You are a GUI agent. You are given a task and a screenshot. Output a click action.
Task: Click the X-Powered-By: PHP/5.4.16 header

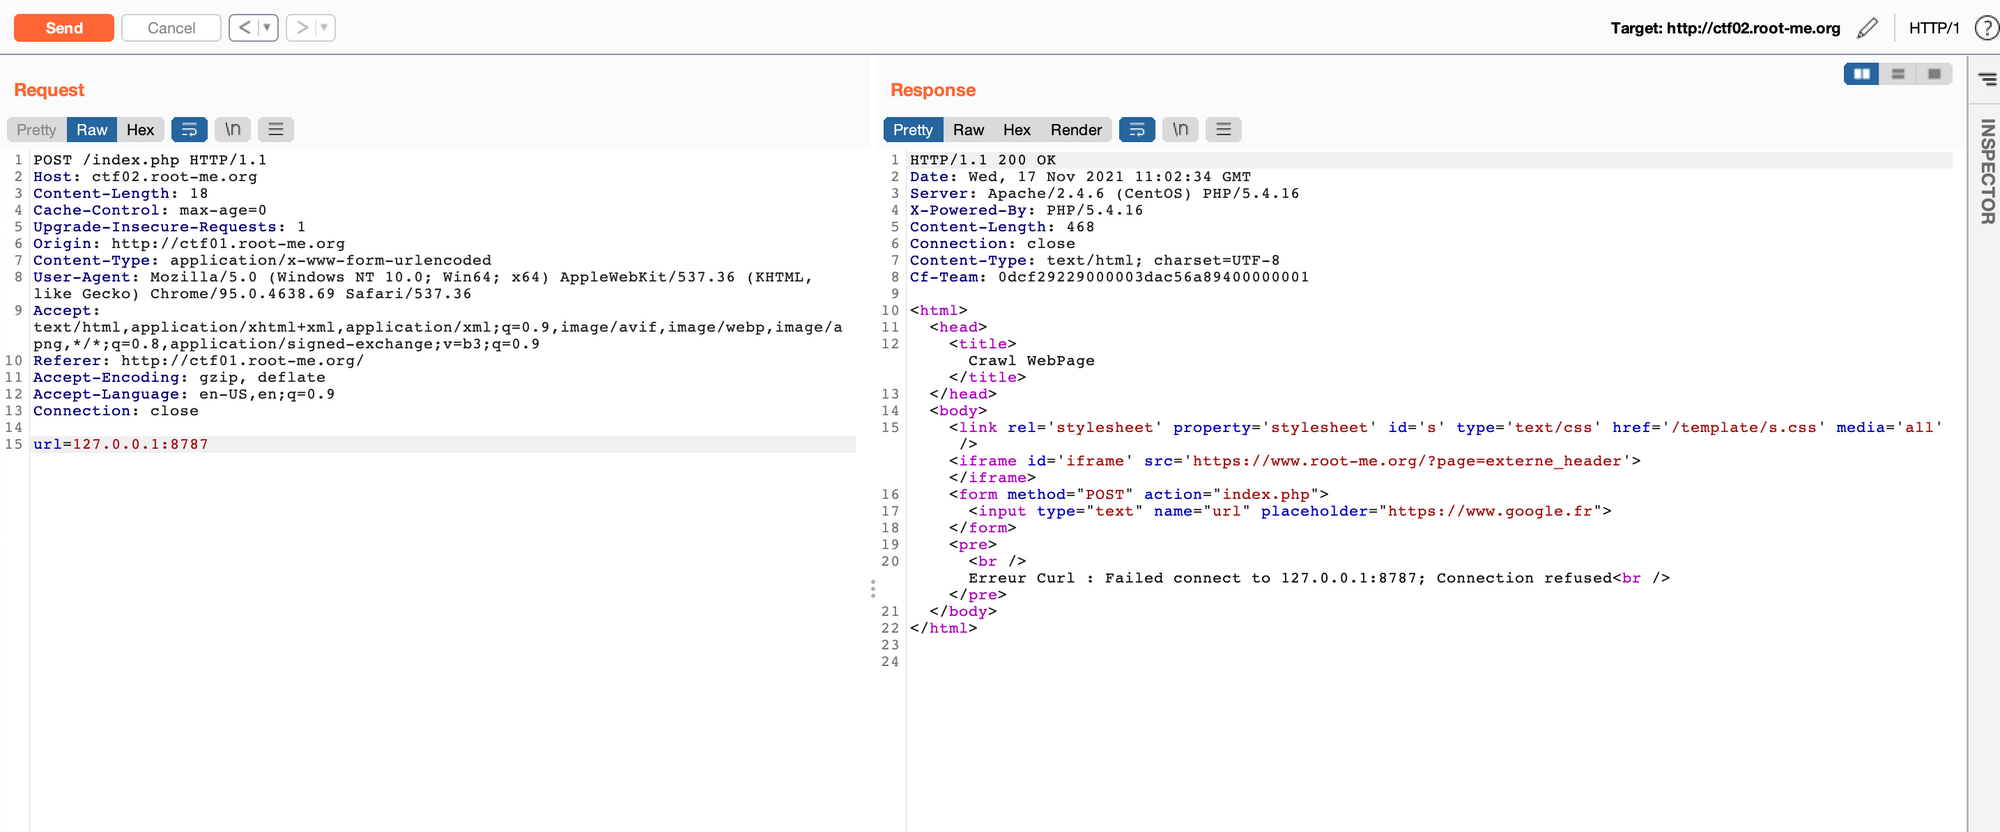[x=1027, y=210]
